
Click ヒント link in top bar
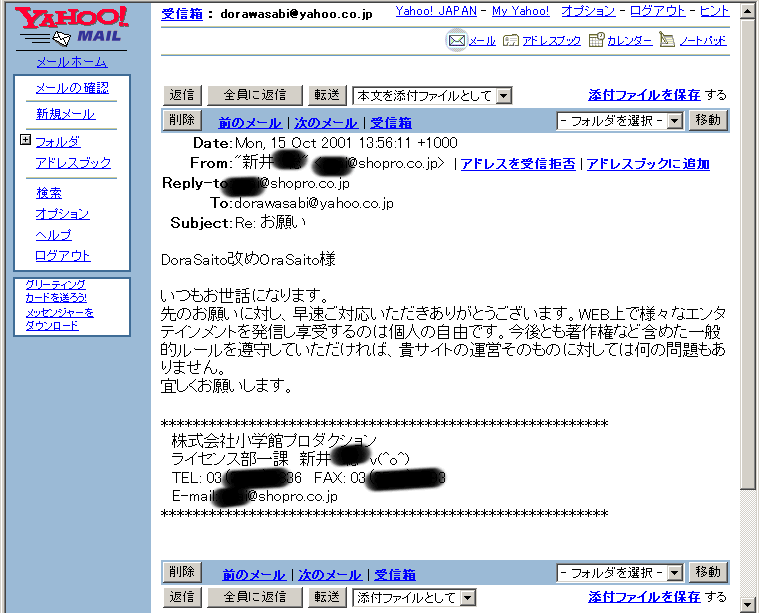coord(714,11)
